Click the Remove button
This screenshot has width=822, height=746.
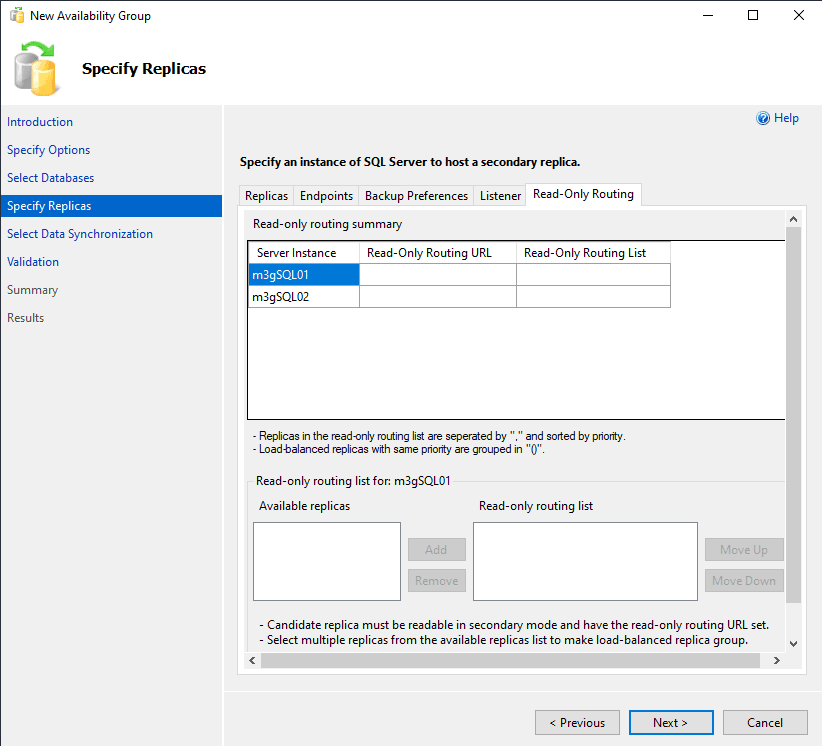(437, 580)
